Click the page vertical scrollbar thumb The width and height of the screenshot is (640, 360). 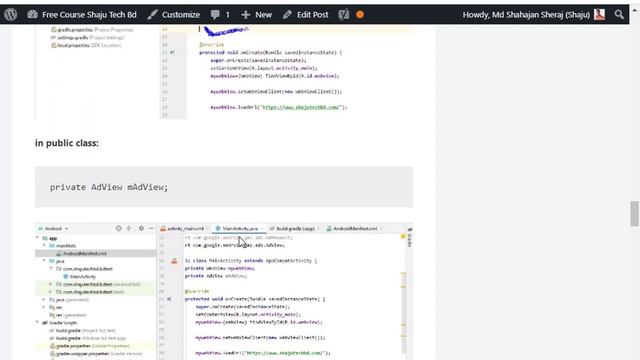click(x=634, y=213)
